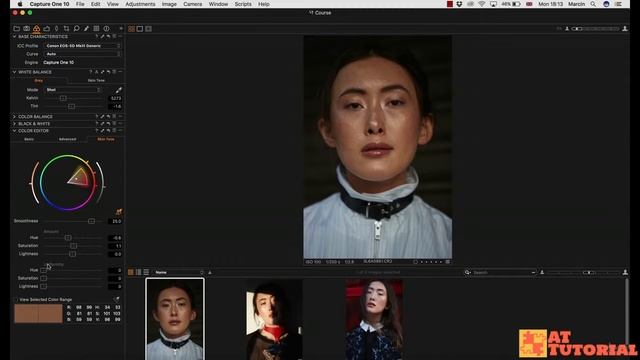Open macOS Spotlight search icon

point(593,4)
